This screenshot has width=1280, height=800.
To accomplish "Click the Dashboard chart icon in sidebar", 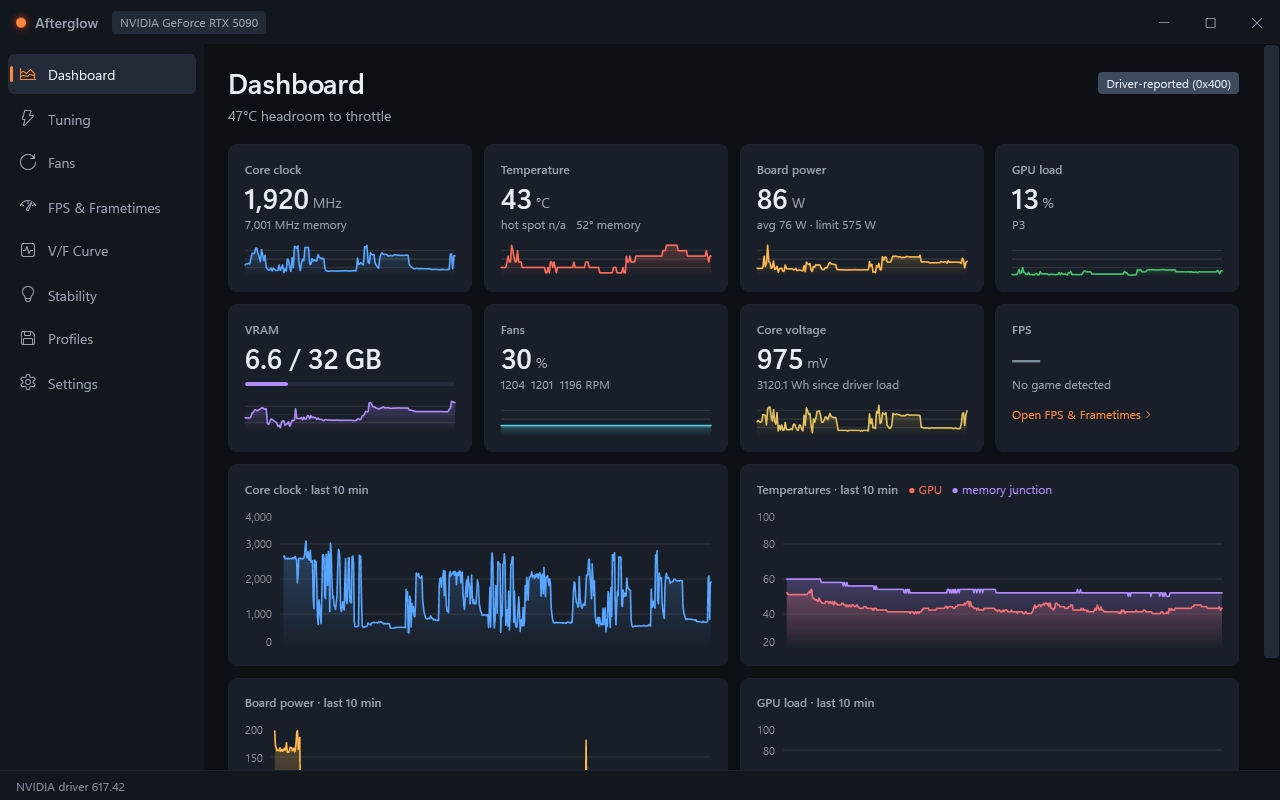I will (28, 75).
